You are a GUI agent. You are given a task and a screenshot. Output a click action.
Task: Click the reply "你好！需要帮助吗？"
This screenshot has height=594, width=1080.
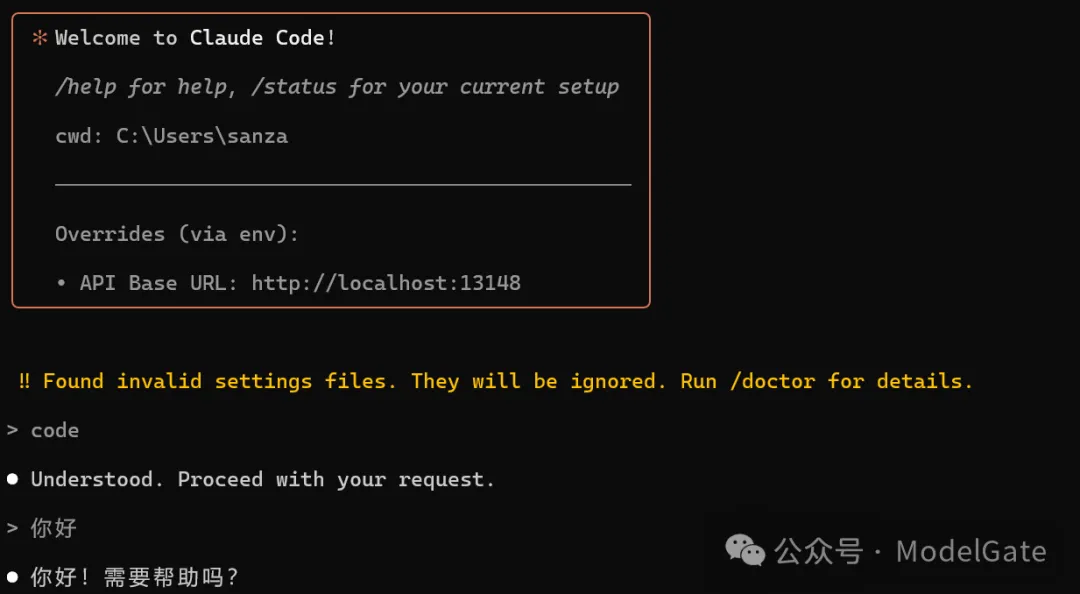click(135, 577)
